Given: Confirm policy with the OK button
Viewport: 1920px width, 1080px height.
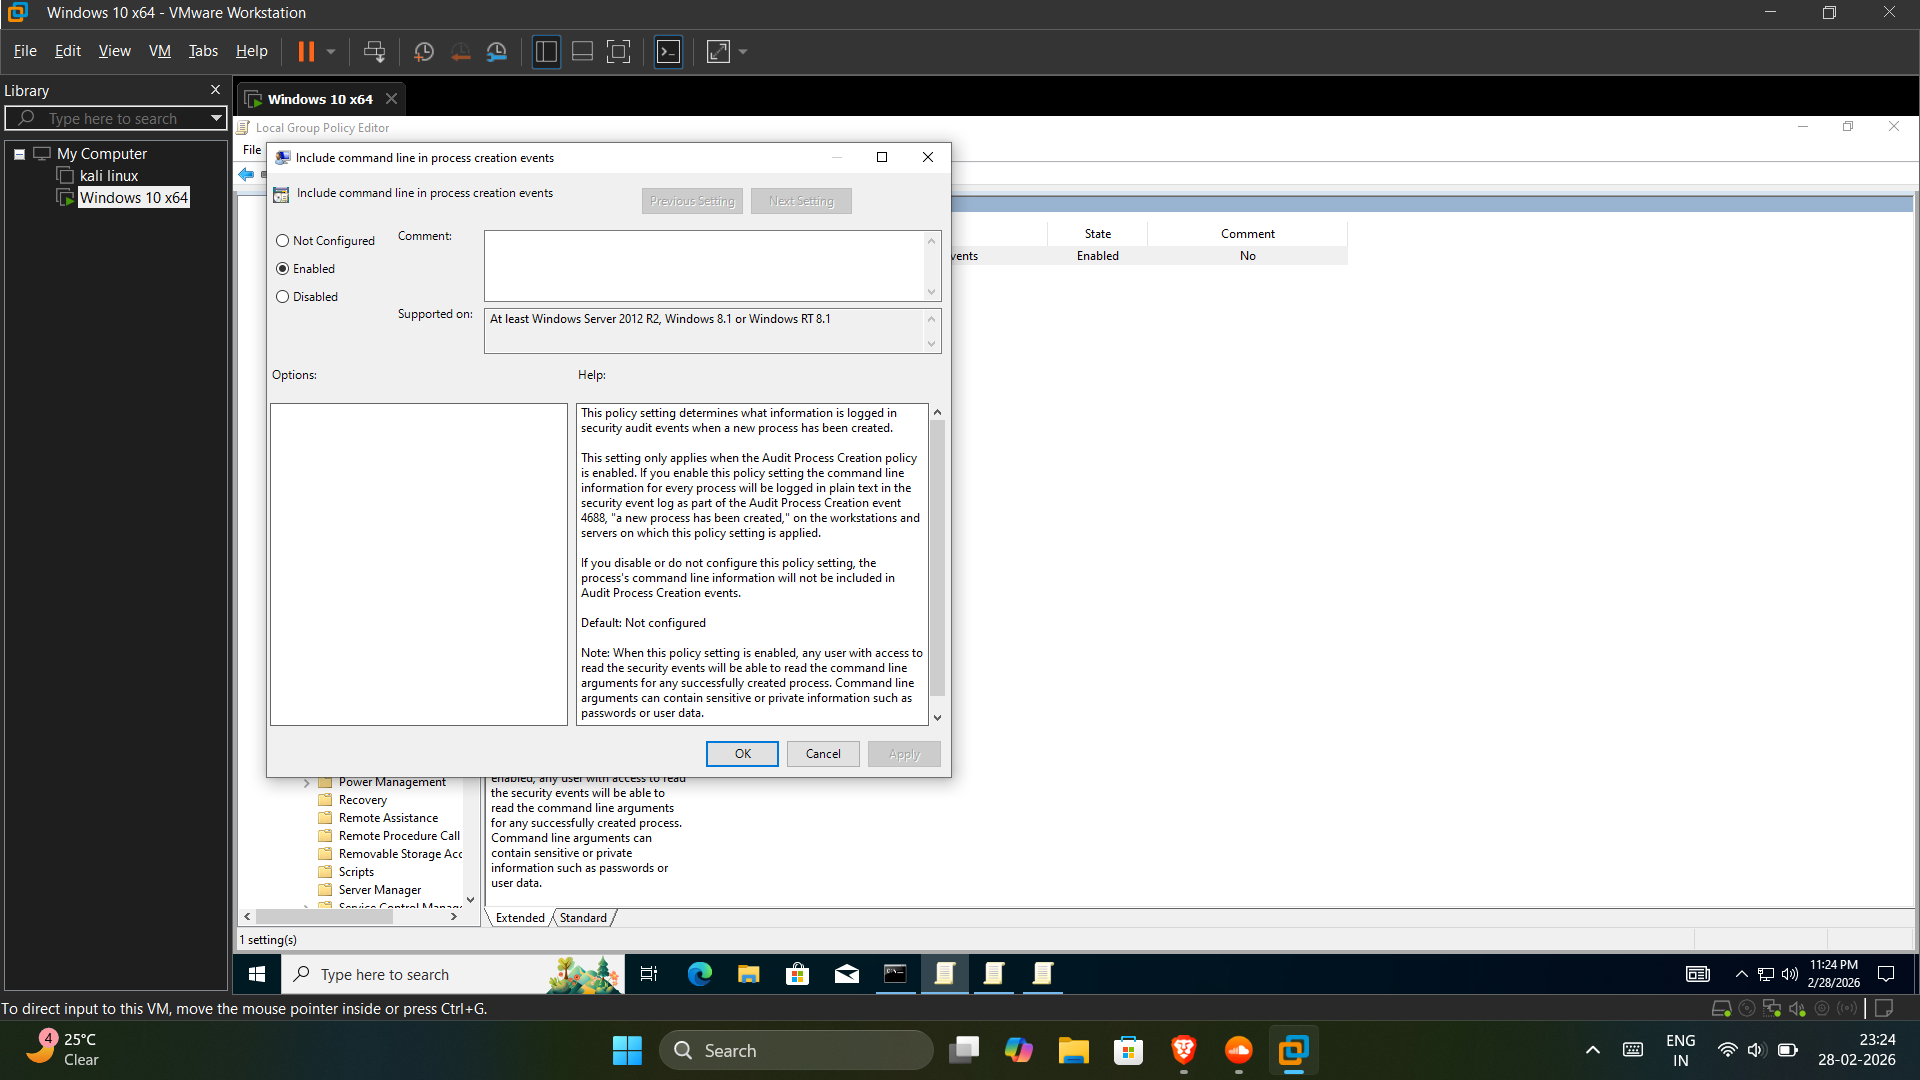Looking at the screenshot, I should 742,754.
